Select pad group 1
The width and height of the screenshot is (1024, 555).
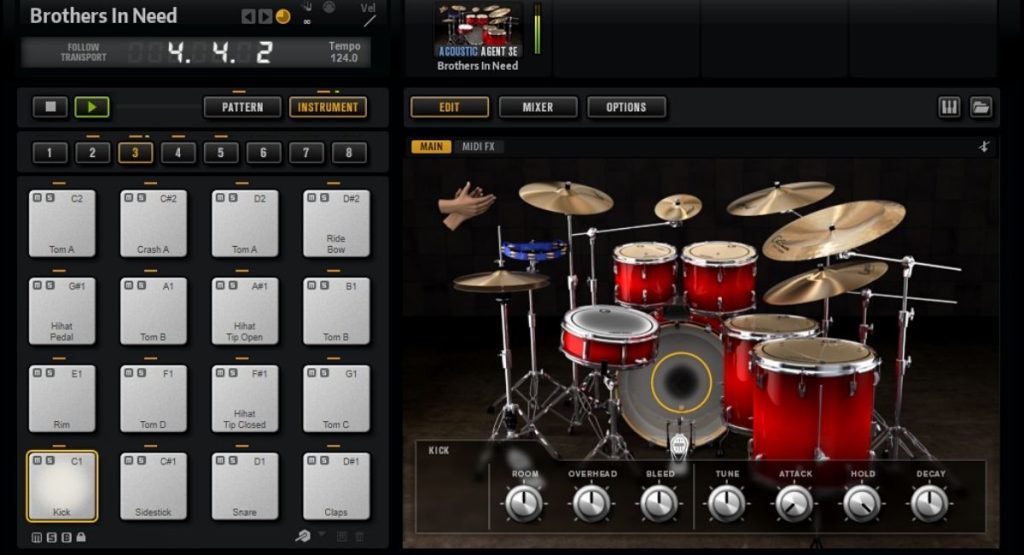[x=50, y=153]
